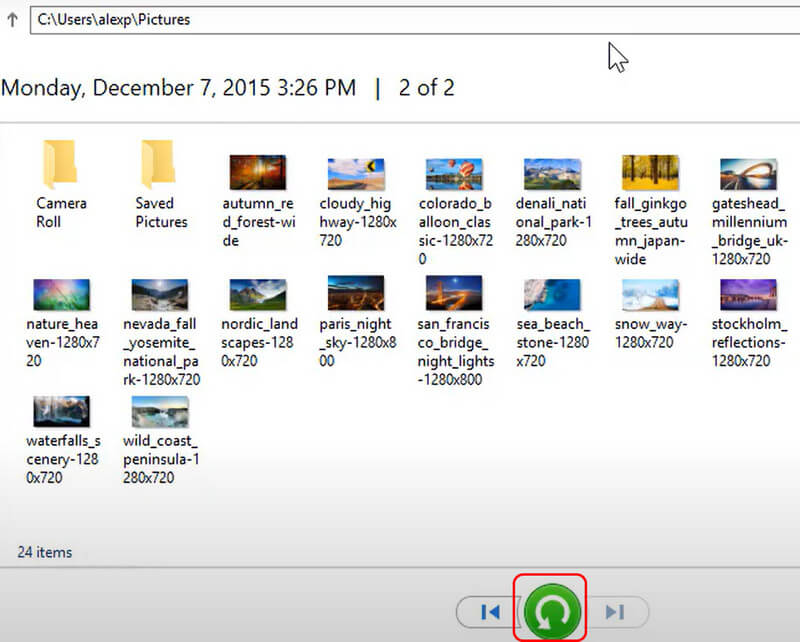Select the denali_national_park image
Viewport: 800px width, 642px height.
553,173
